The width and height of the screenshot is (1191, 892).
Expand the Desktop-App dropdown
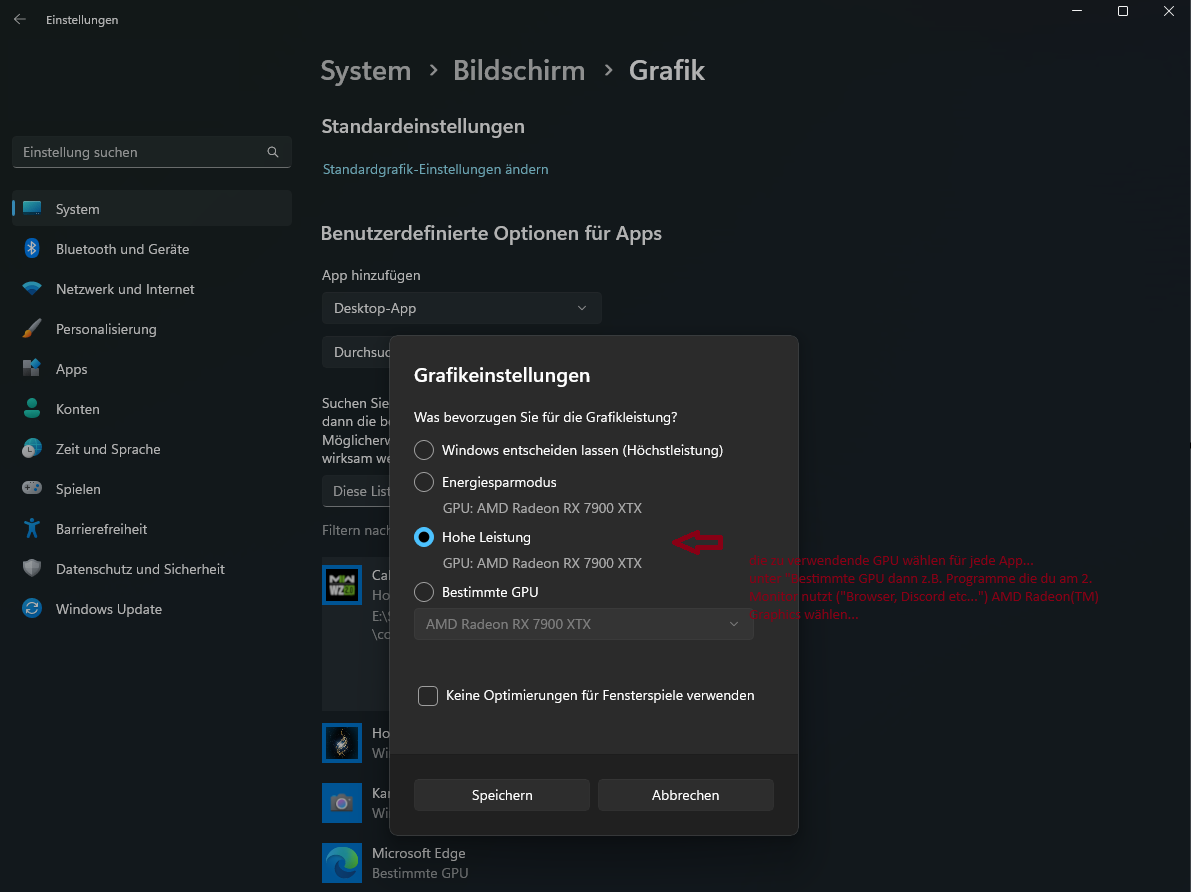click(461, 308)
